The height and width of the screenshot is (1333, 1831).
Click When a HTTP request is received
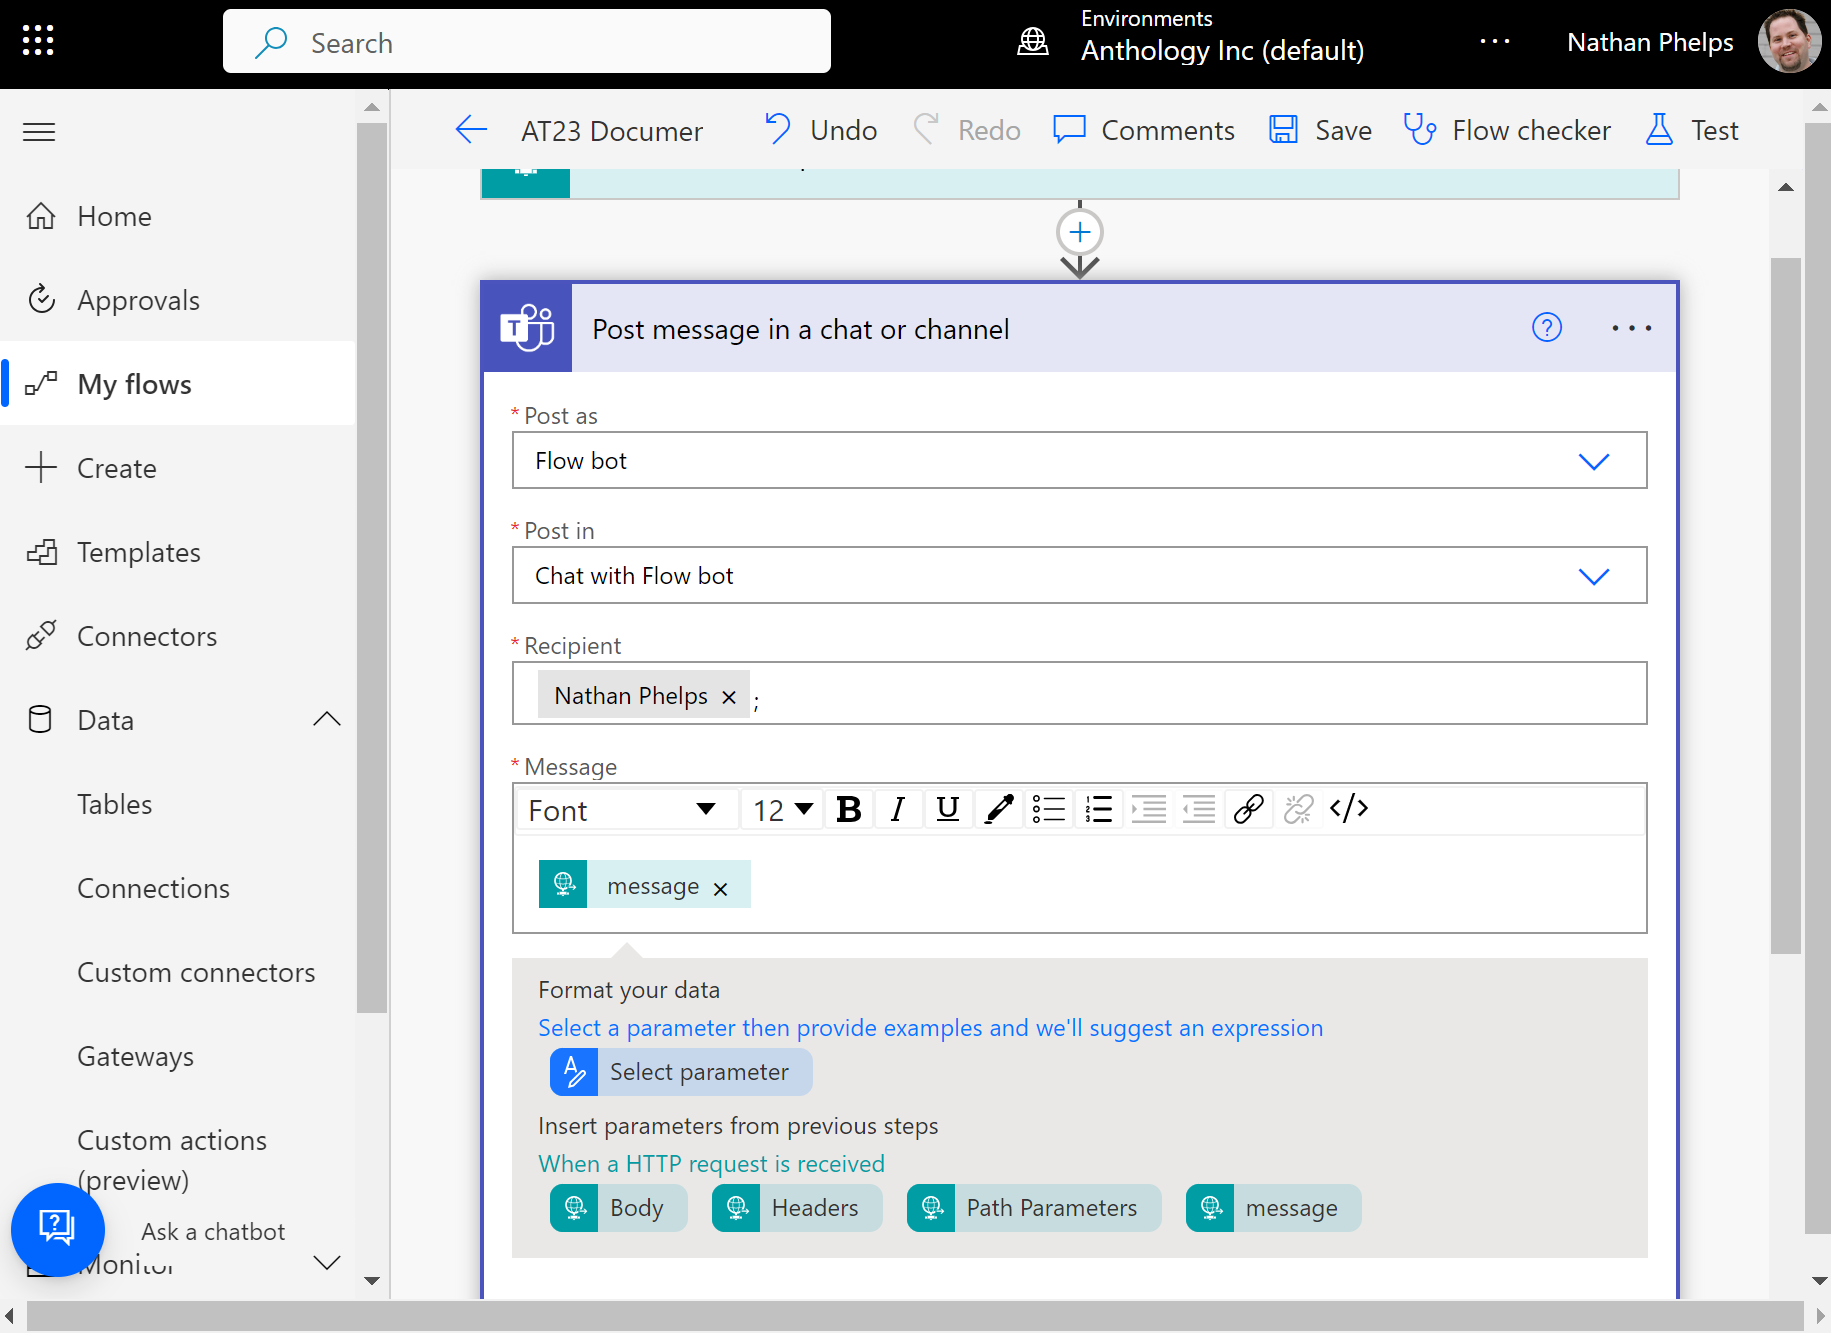pyautogui.click(x=711, y=1164)
